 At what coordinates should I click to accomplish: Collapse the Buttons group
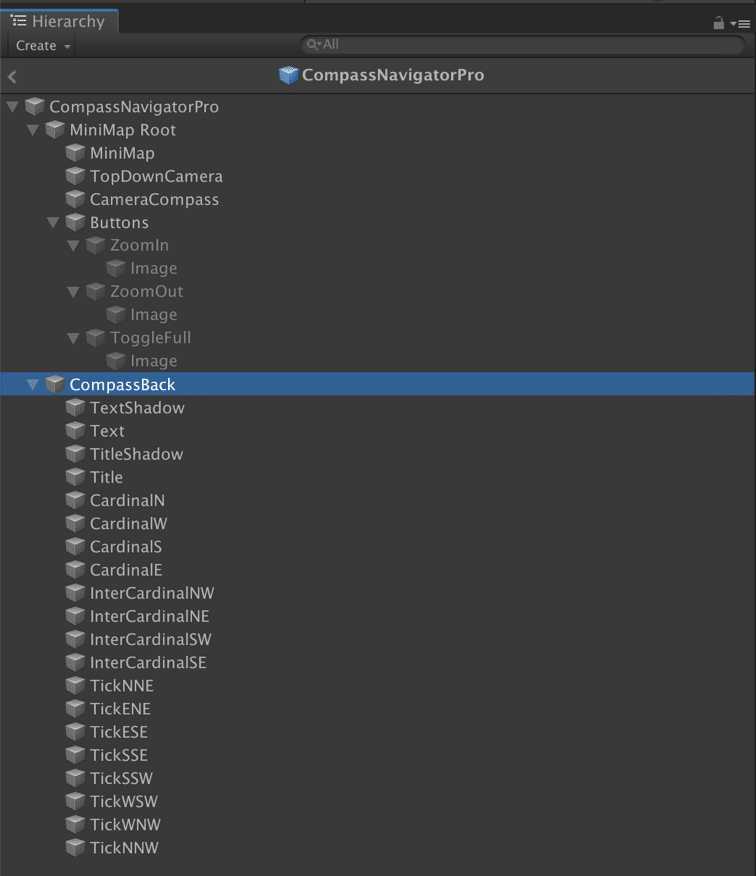click(x=53, y=223)
